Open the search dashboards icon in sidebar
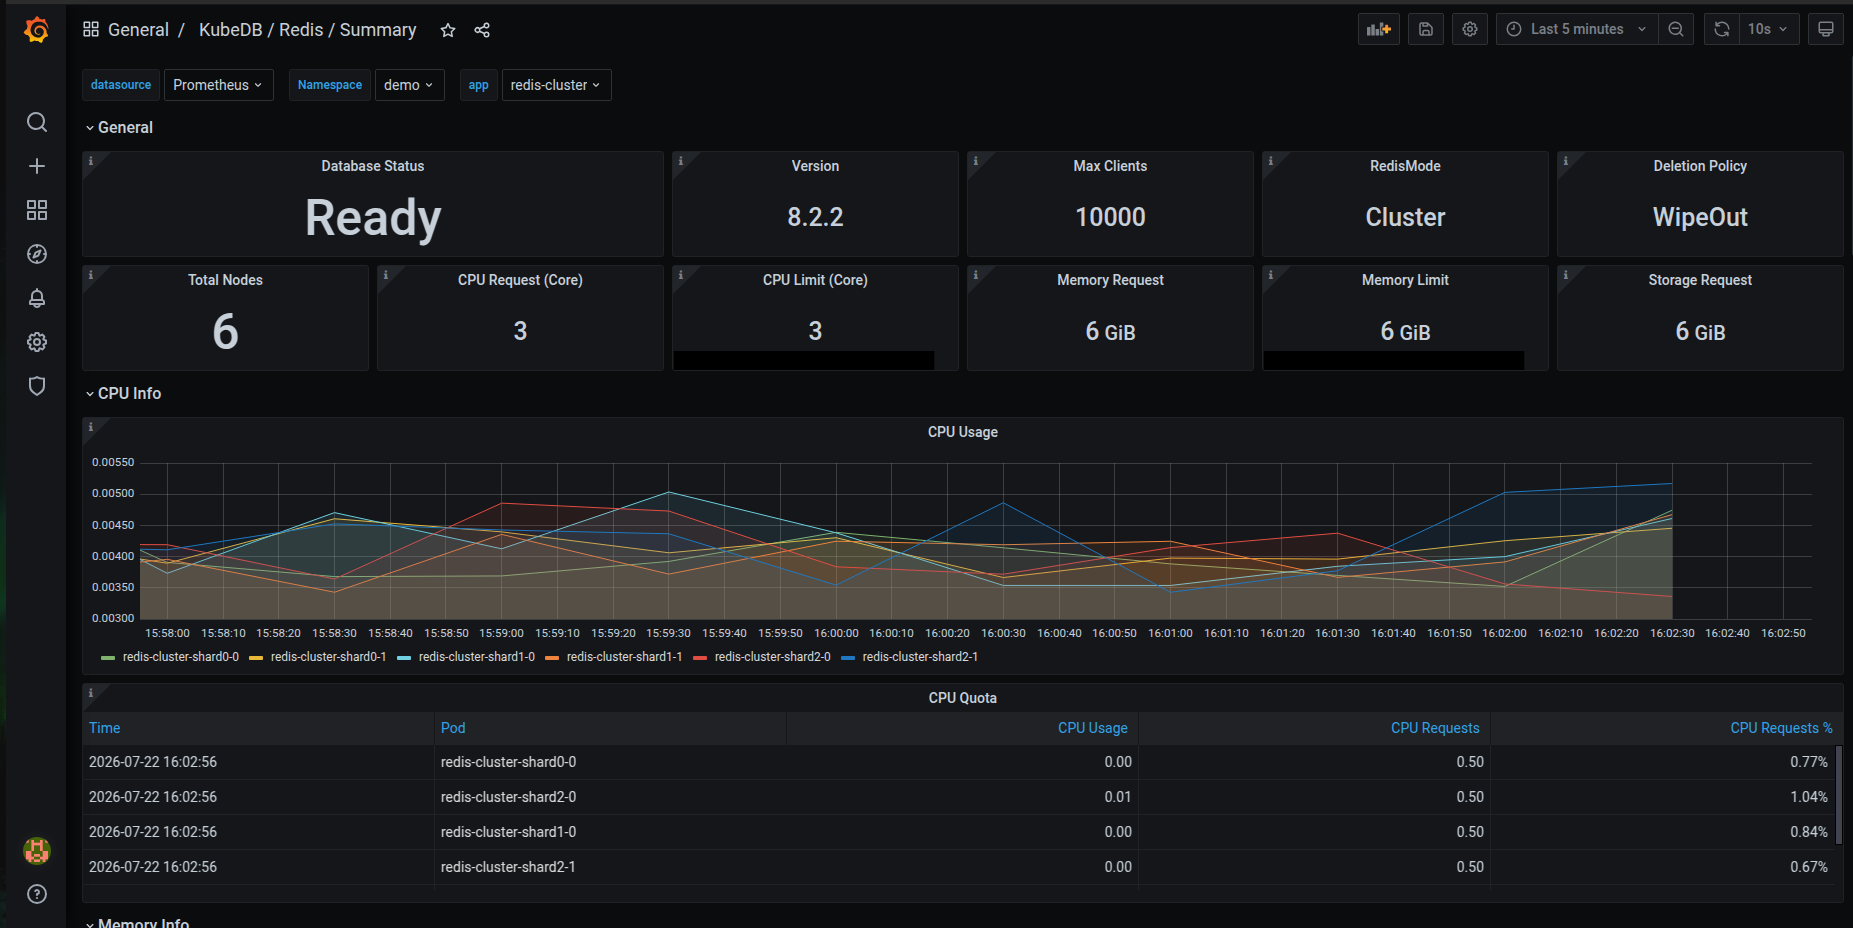 point(37,122)
